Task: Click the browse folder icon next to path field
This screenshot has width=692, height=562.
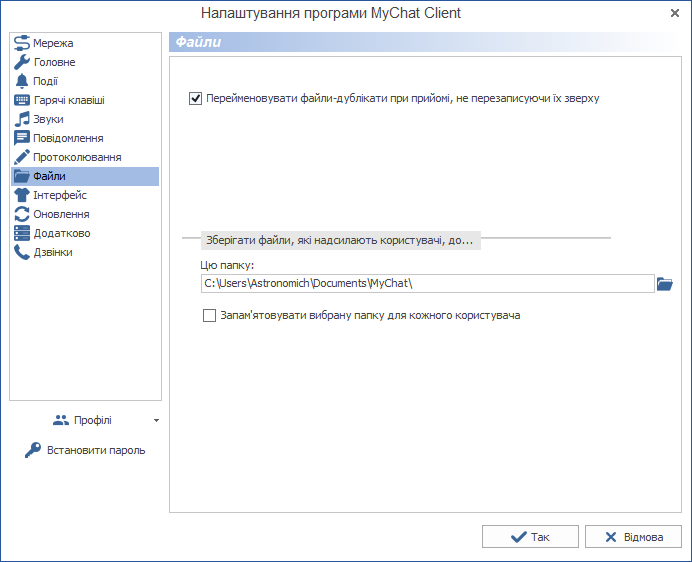Action: [665, 283]
